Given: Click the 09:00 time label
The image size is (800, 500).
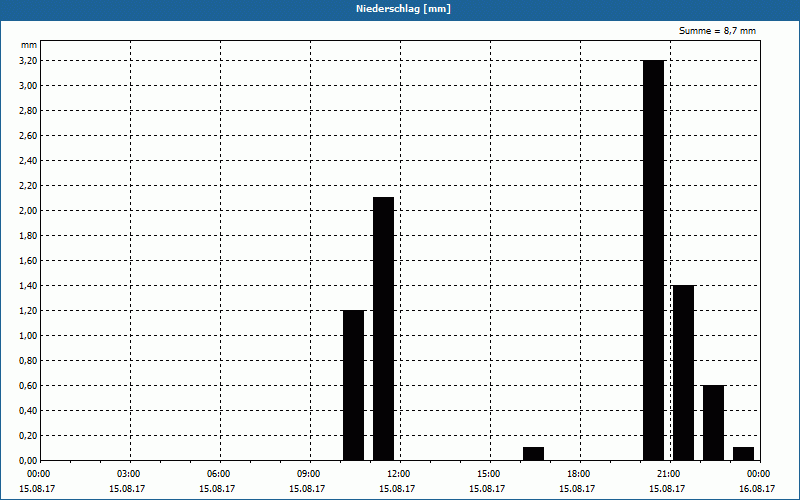Looking at the screenshot, I should (x=309, y=474).
